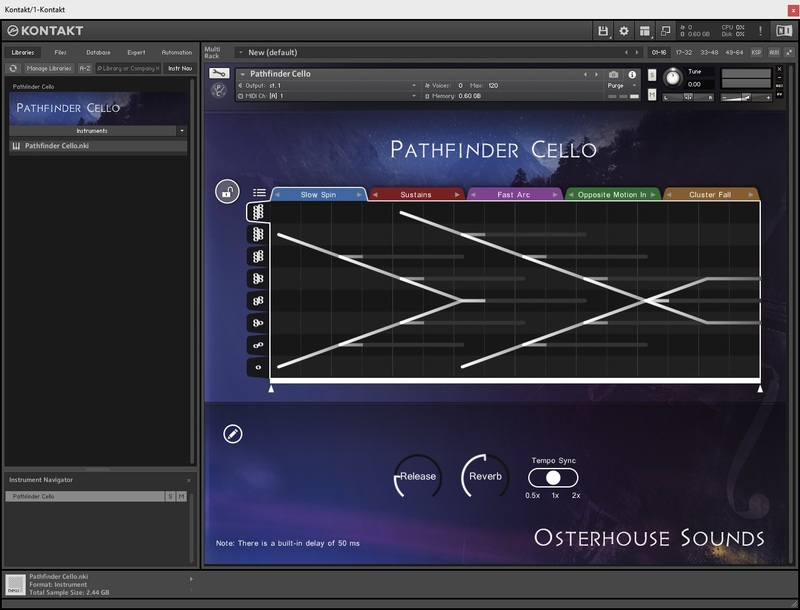Open Kontakt settings gear icon
This screenshot has height=610, width=800.
(x=624, y=31)
